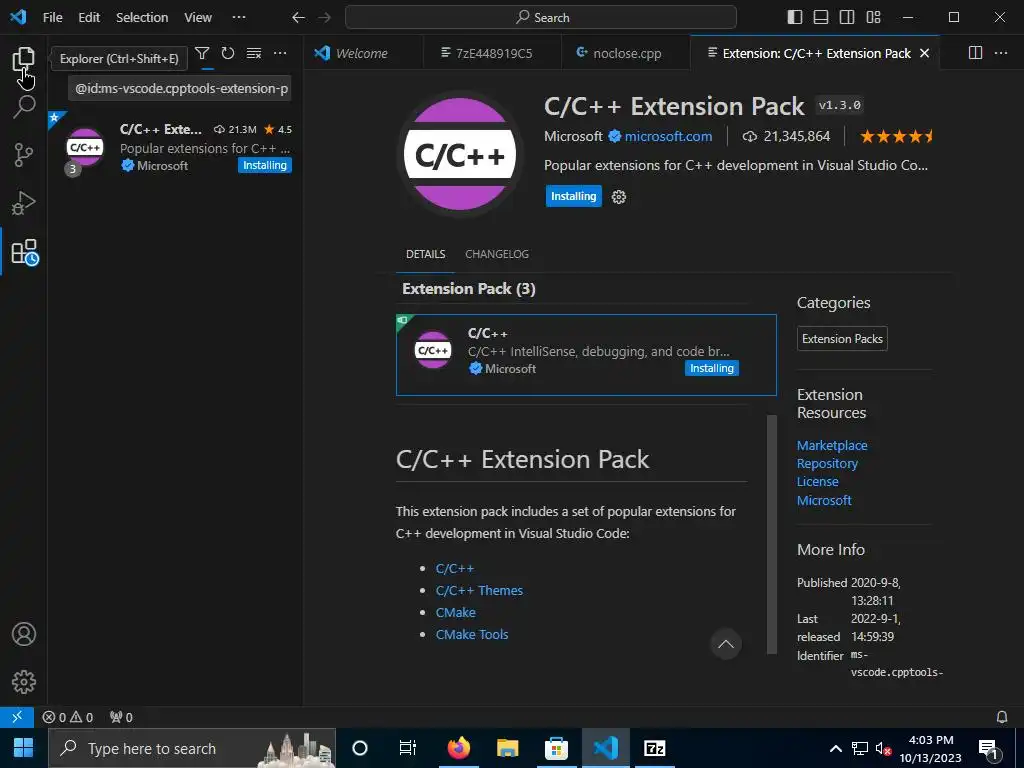Screen dimensions: 1024x768
Task: Open ports forwarded status item
Action: pyautogui.click(x=121, y=717)
